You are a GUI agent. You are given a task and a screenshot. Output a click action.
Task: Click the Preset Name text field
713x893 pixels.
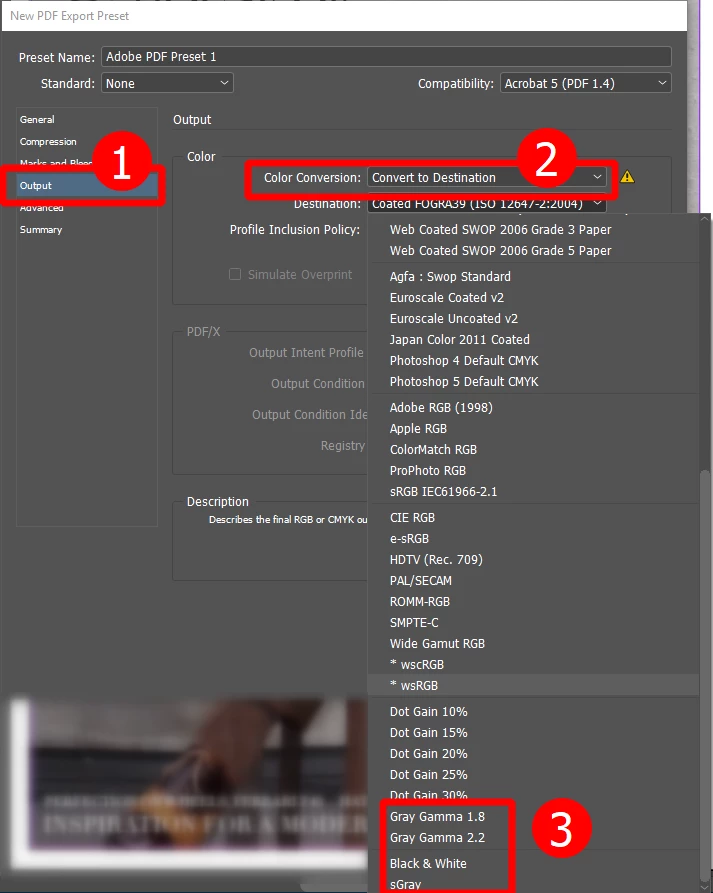click(386, 57)
